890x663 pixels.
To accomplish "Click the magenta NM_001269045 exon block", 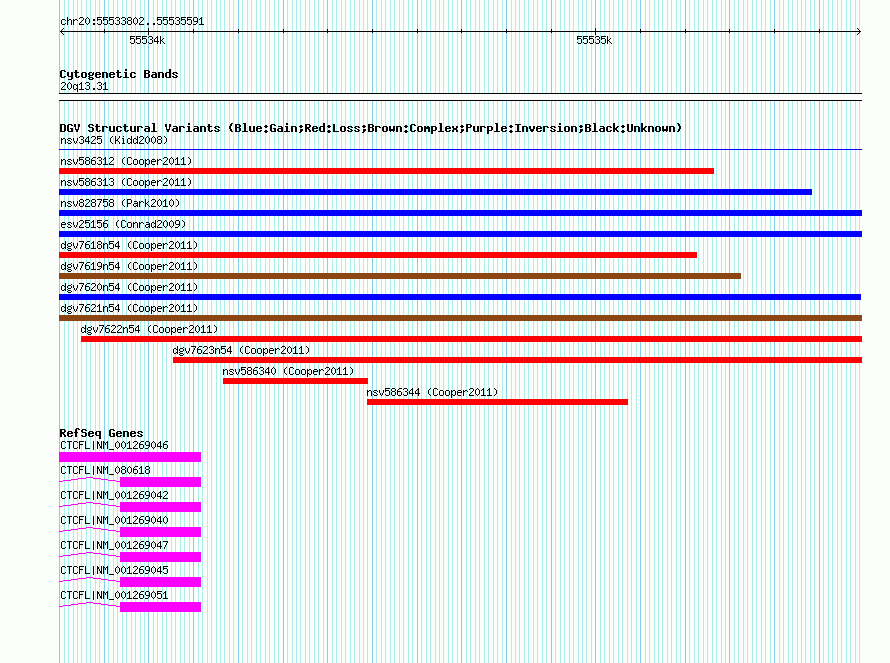I will click(x=161, y=582).
